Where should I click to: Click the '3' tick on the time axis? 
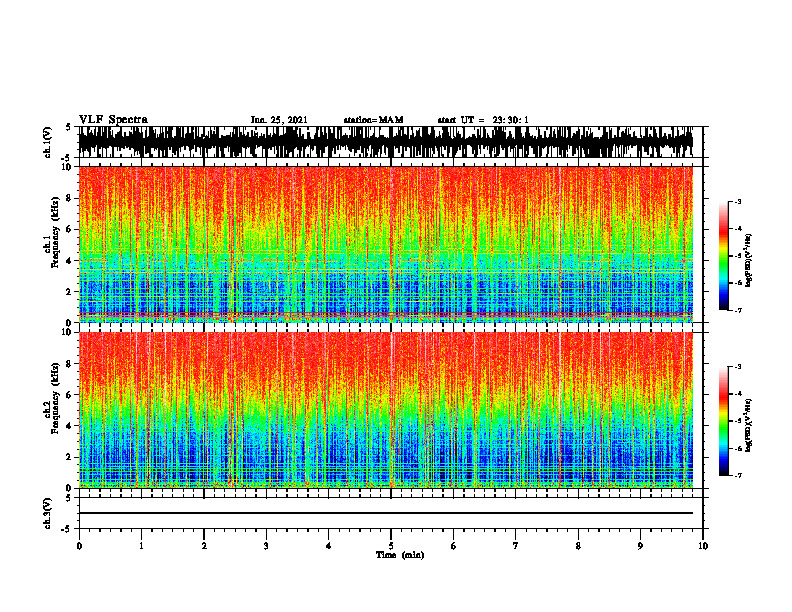click(x=266, y=546)
